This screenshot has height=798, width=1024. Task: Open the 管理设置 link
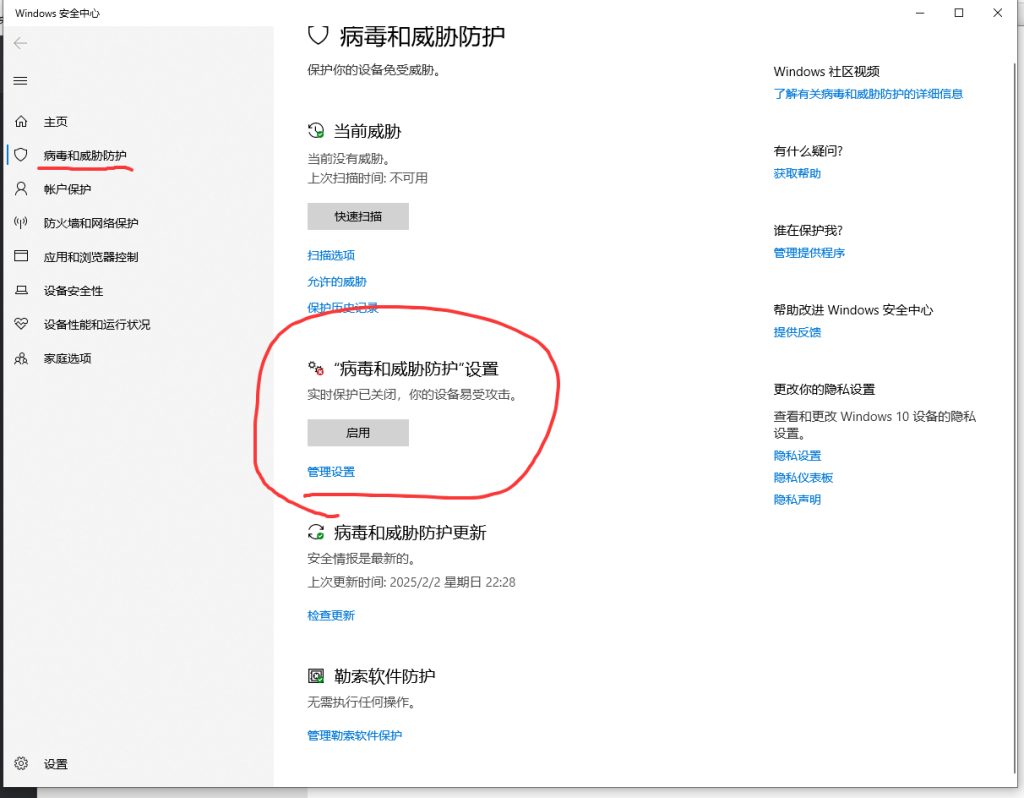(331, 472)
